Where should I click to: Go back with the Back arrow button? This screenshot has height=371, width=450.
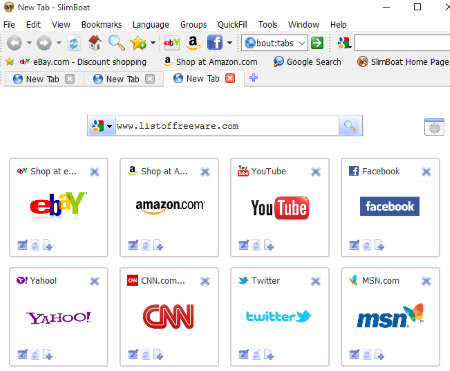(14, 43)
